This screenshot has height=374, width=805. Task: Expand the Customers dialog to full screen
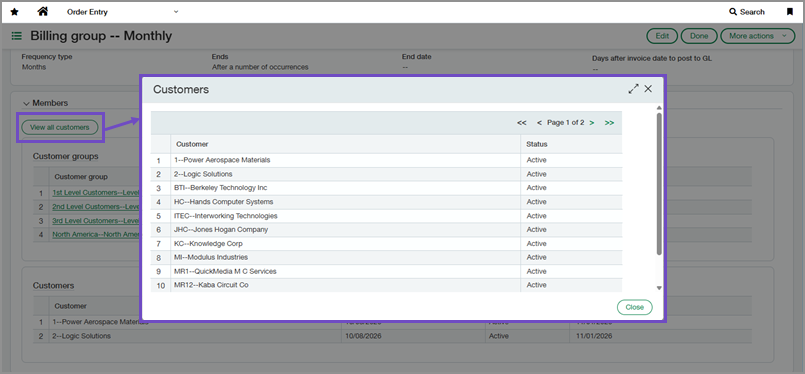(634, 89)
